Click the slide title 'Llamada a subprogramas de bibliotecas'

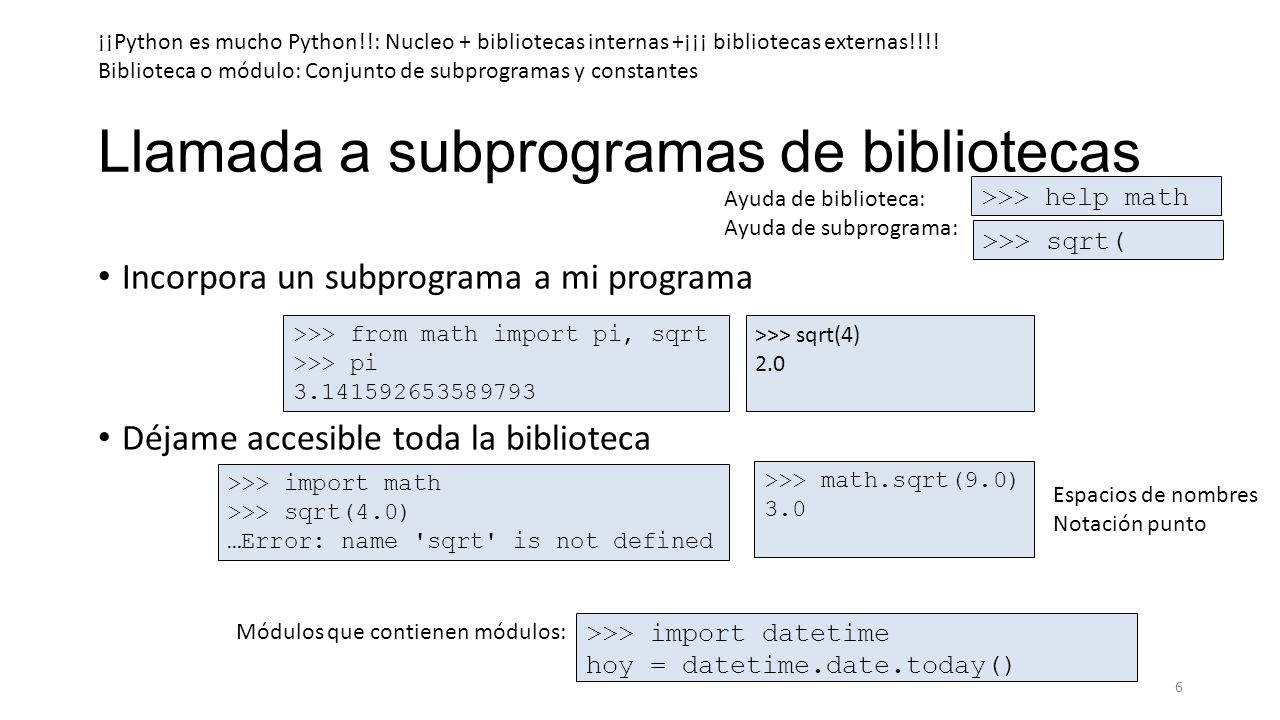pyautogui.click(x=618, y=153)
